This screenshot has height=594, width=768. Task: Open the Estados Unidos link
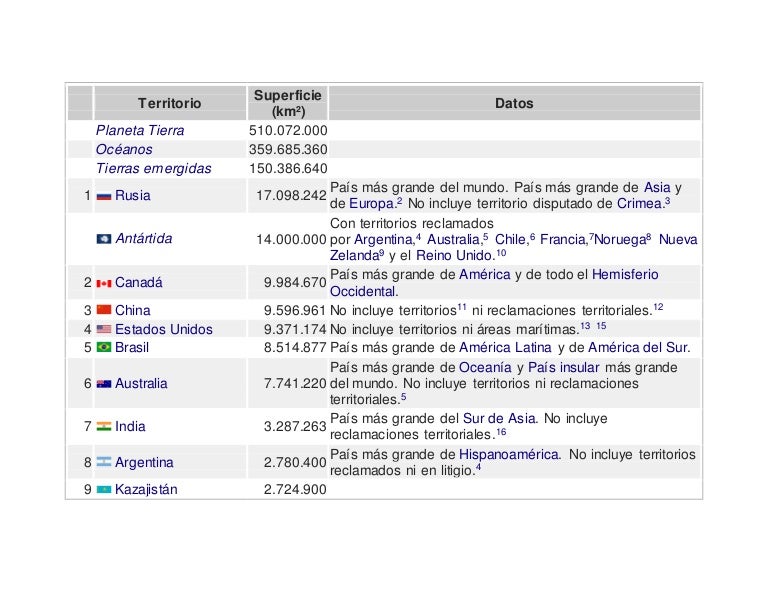coord(163,329)
